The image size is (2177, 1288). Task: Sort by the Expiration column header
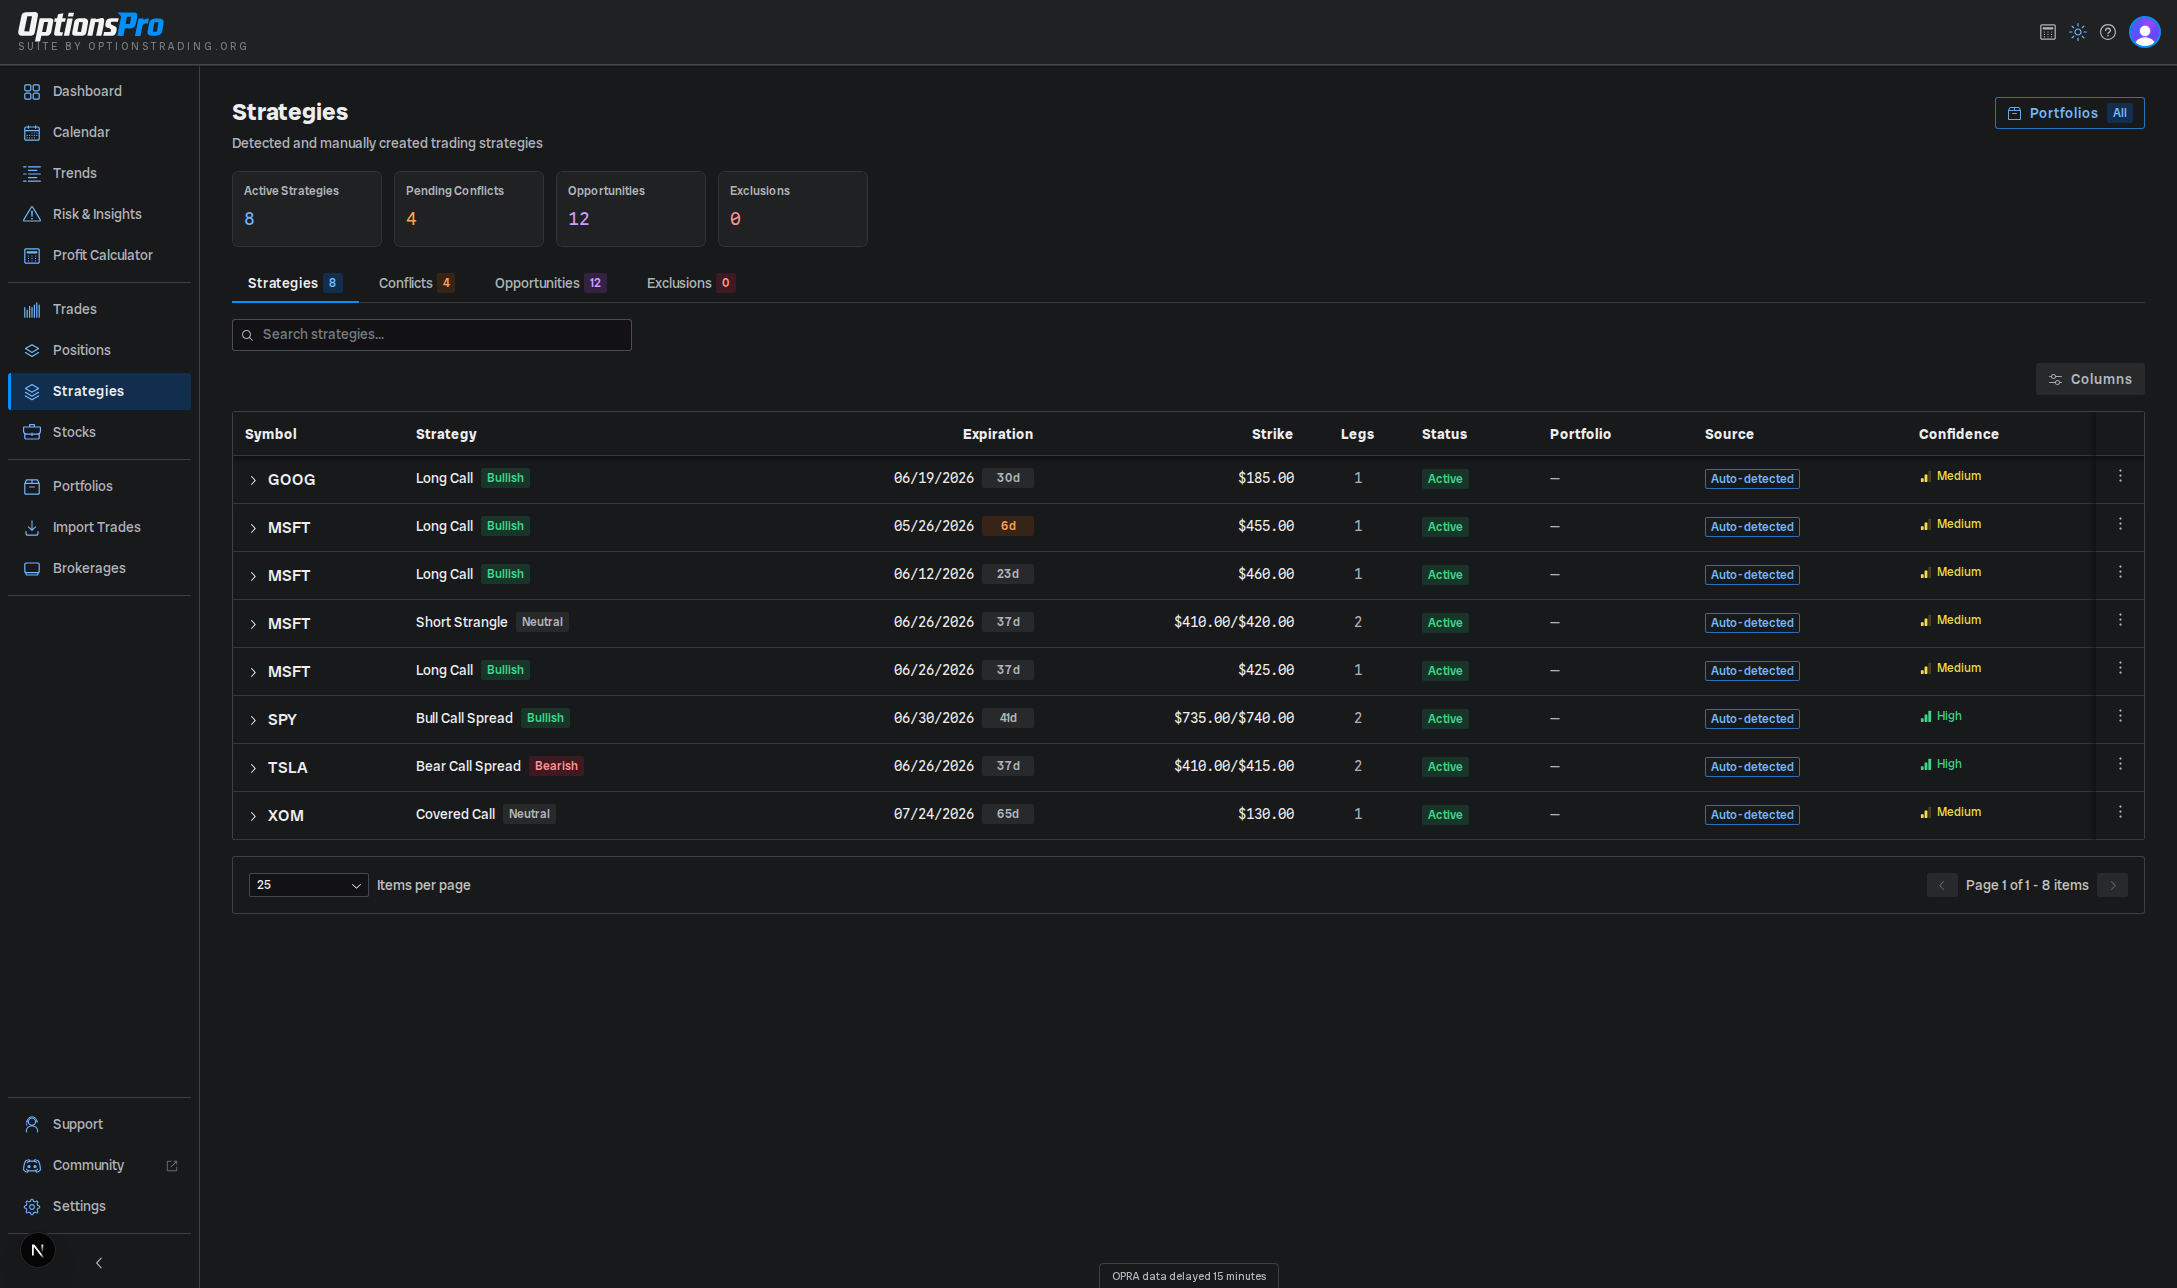997,434
